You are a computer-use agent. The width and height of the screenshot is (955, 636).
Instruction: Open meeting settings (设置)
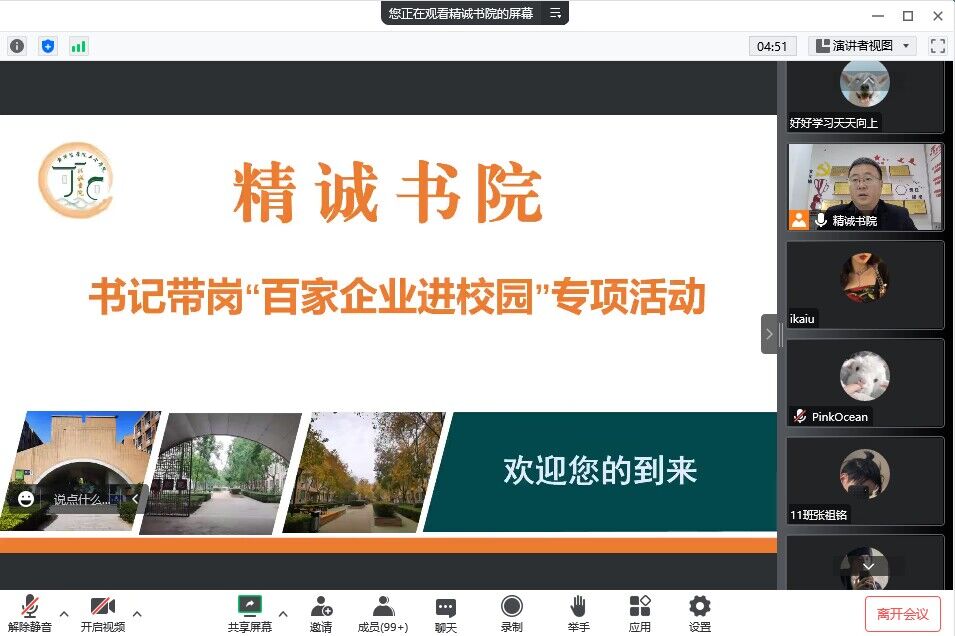point(700,613)
